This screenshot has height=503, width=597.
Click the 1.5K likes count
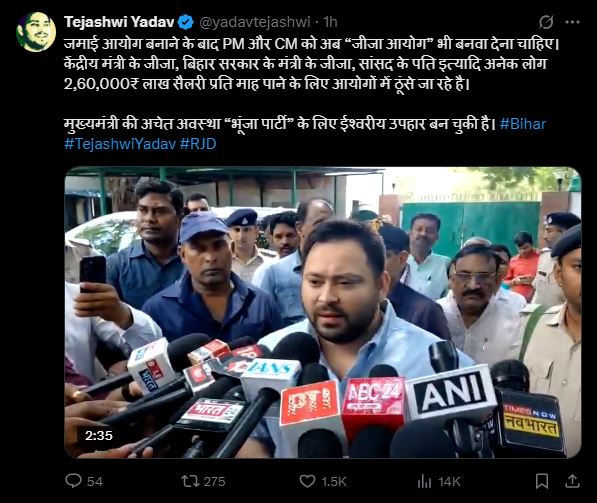pyautogui.click(x=334, y=481)
